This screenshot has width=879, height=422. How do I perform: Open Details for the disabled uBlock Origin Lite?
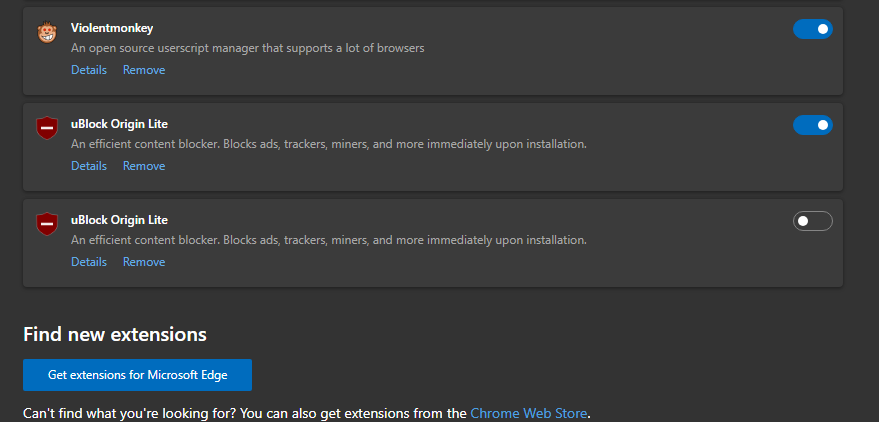pyautogui.click(x=88, y=262)
